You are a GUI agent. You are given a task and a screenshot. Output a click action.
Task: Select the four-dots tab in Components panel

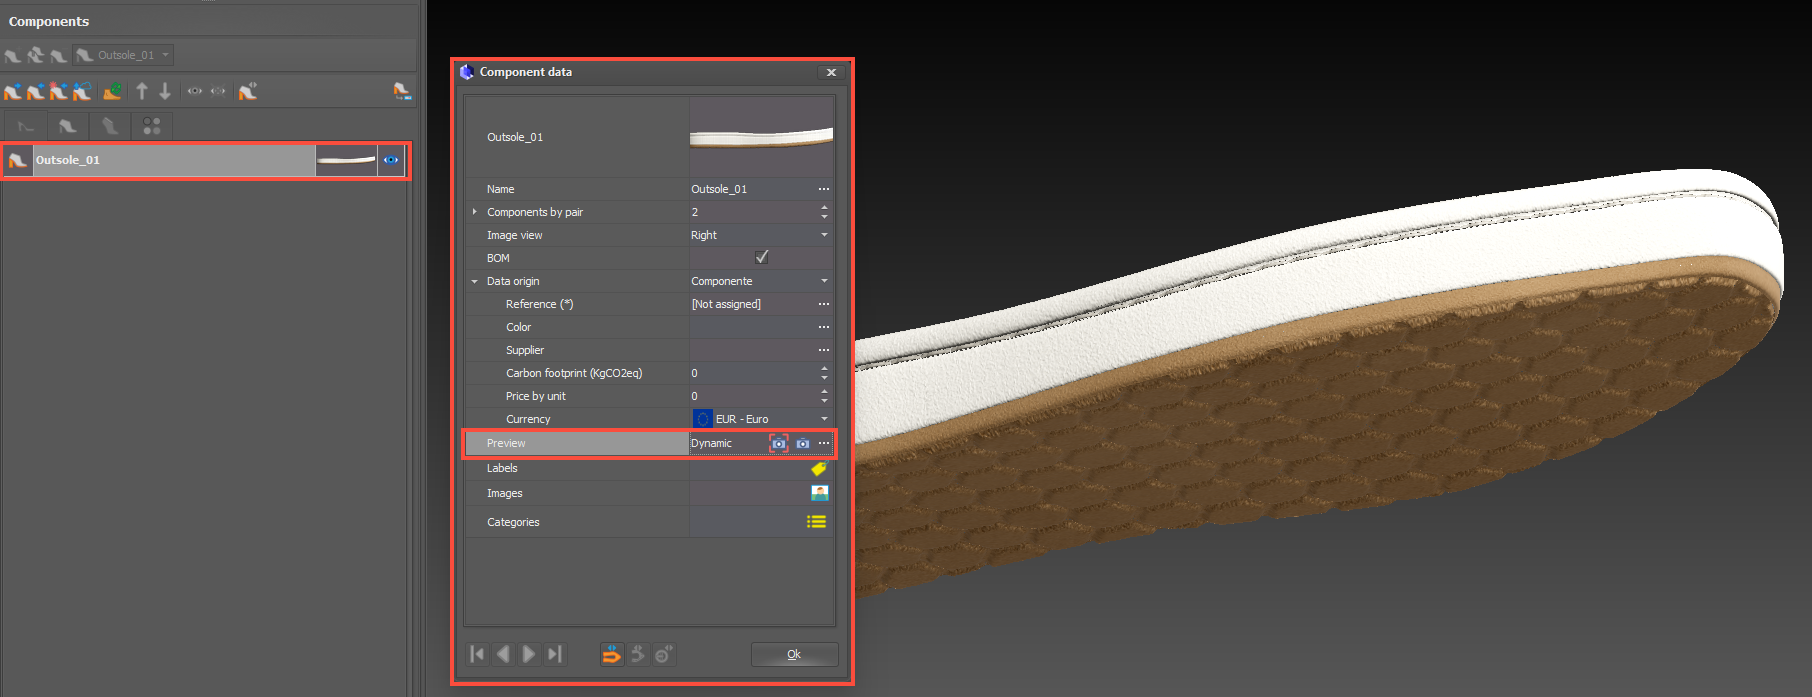(x=152, y=126)
